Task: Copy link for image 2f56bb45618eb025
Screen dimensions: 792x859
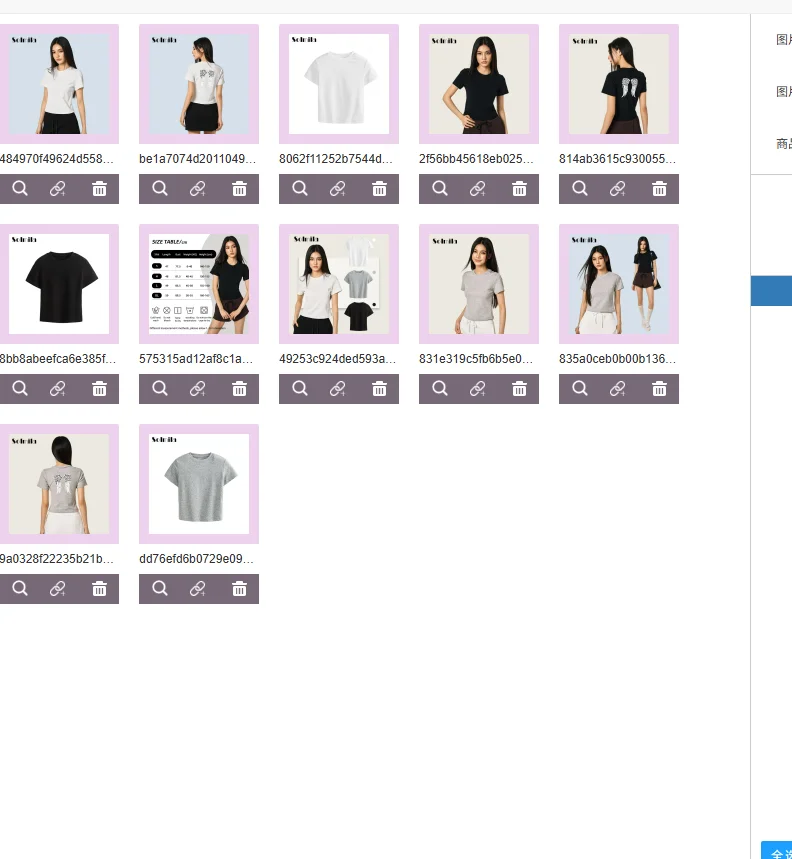Action: coord(478,189)
